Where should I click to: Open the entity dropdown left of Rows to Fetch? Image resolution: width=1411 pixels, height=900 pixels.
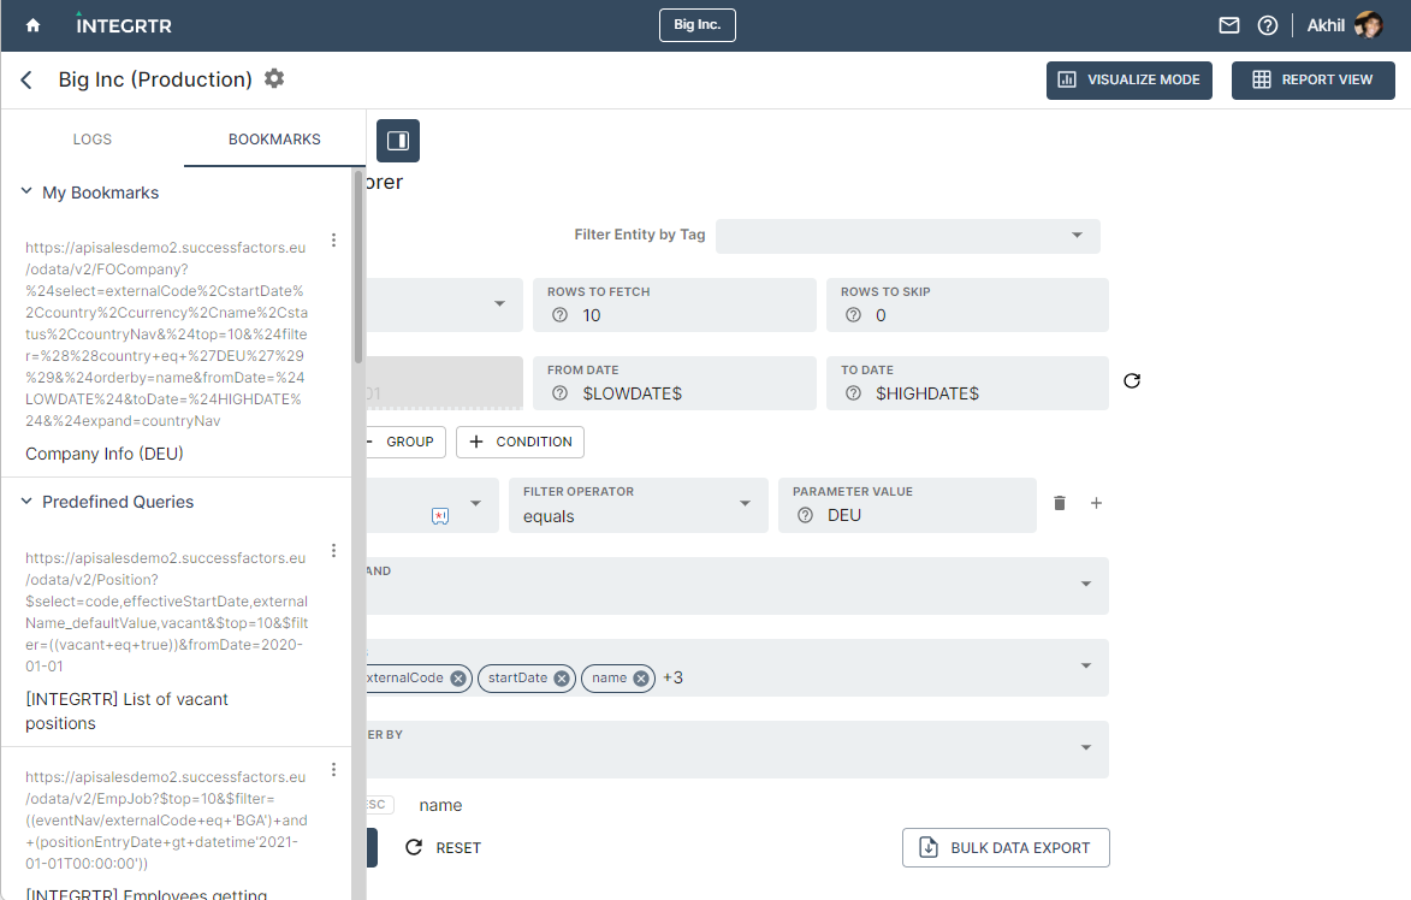(x=444, y=304)
